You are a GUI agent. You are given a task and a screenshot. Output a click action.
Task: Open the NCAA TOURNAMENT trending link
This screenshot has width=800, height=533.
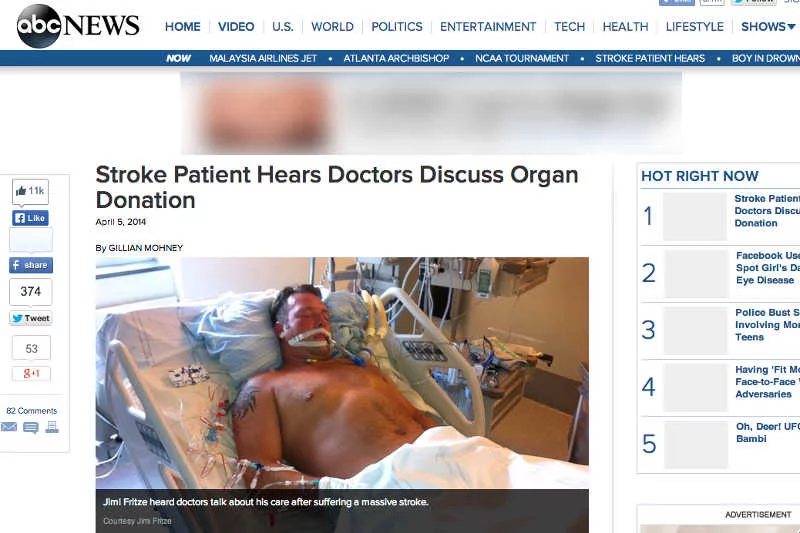[x=521, y=59]
